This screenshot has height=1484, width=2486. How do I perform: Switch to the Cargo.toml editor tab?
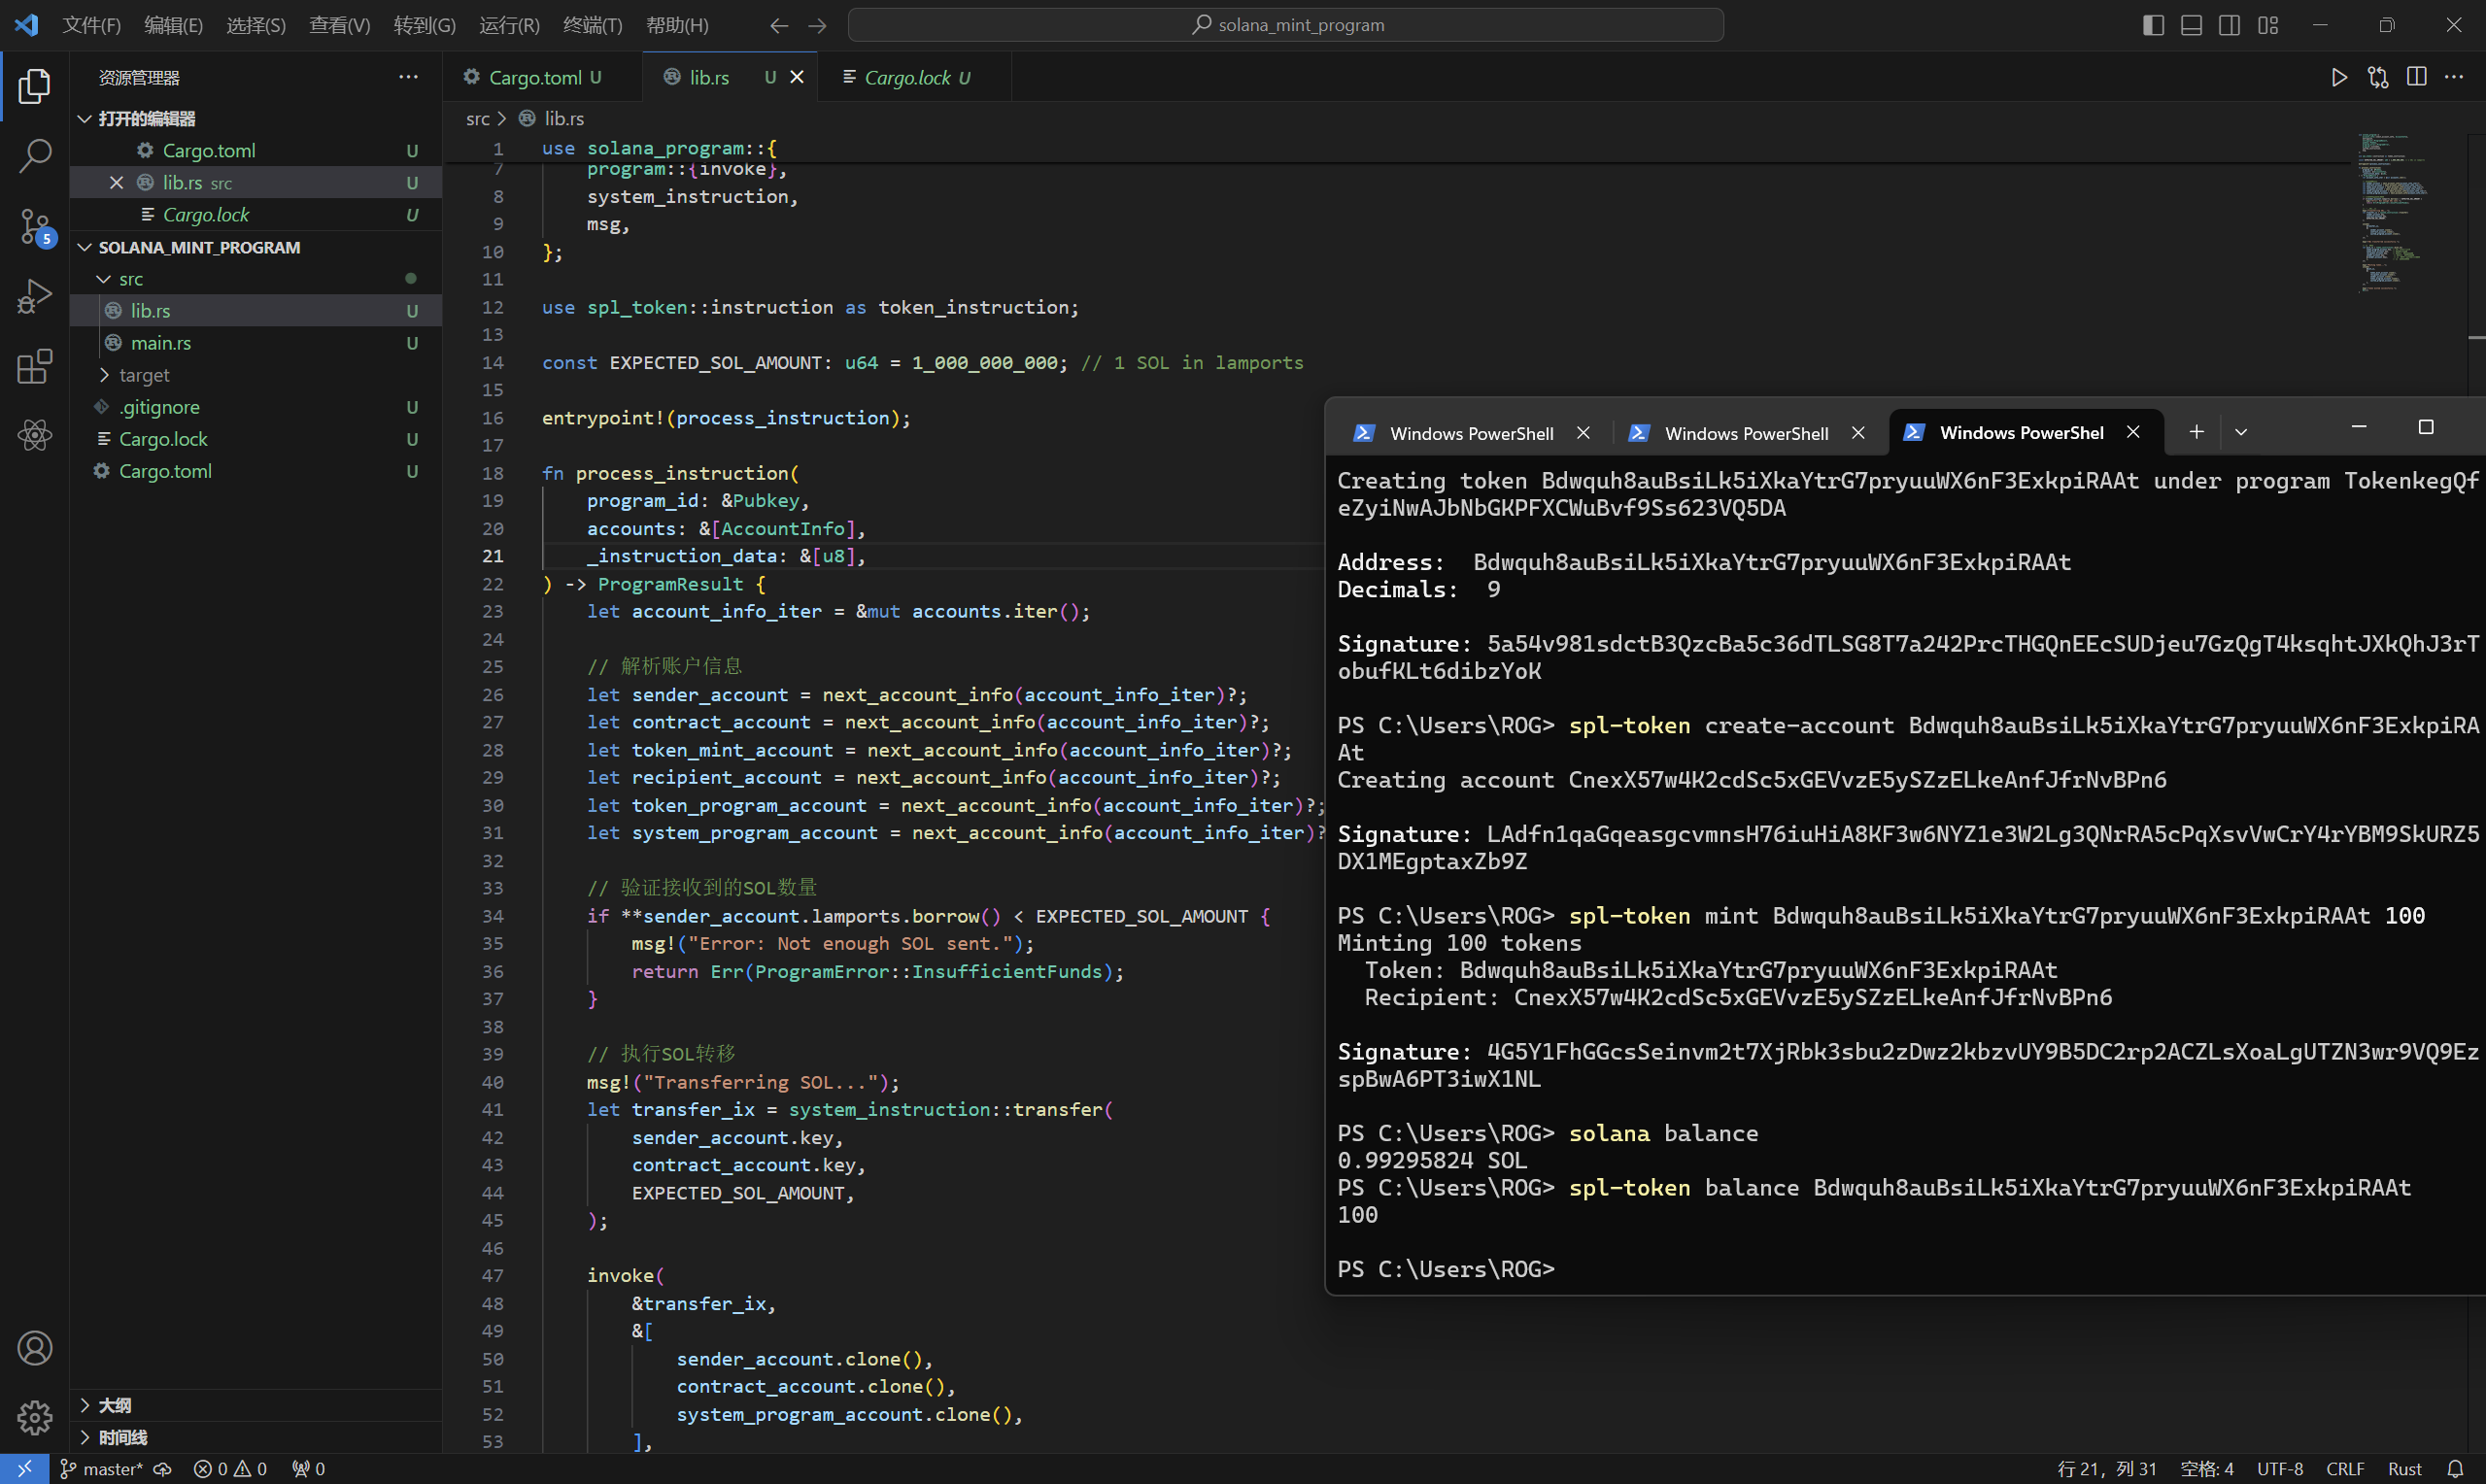(x=534, y=77)
